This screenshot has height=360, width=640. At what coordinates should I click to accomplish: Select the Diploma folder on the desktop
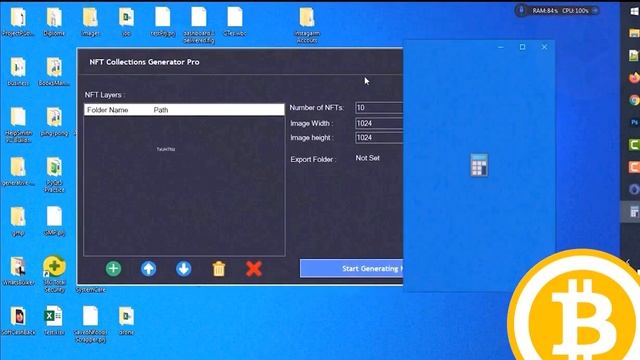(x=54, y=23)
